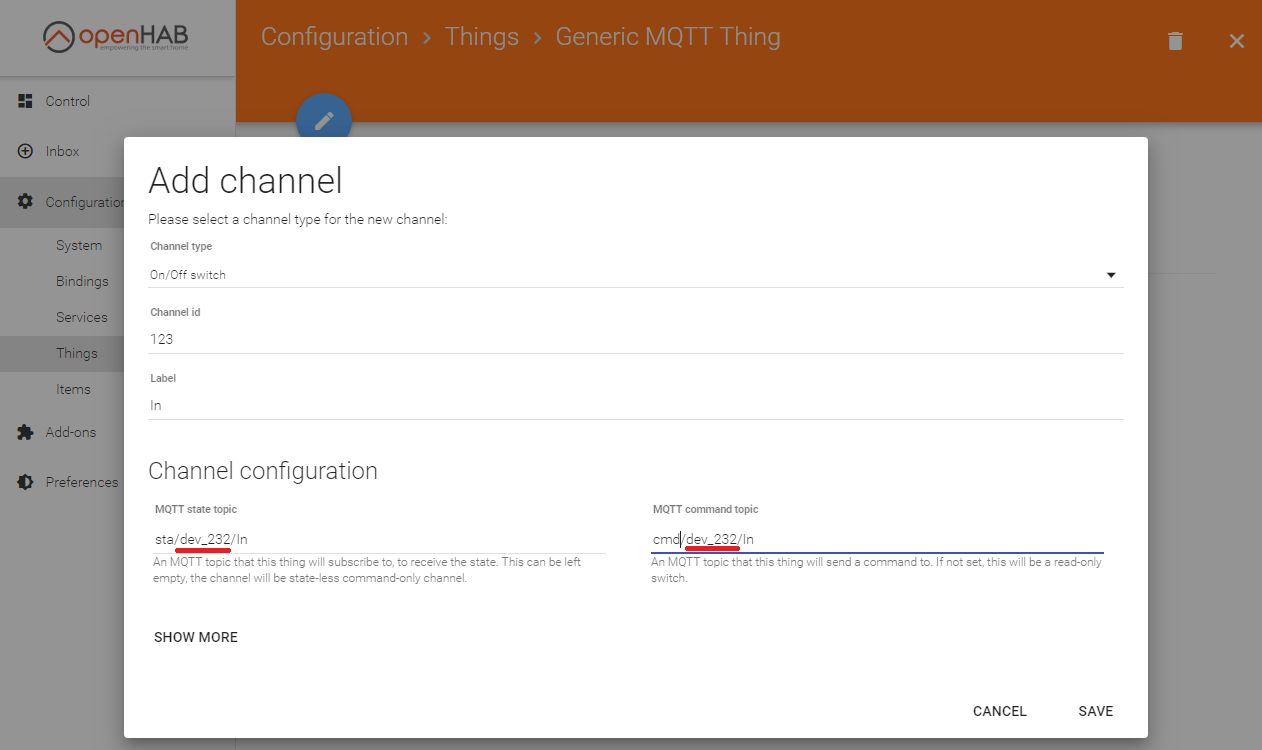Navigate using the Things breadcrumb link
Screen dimensions: 1262x750
tap(482, 36)
